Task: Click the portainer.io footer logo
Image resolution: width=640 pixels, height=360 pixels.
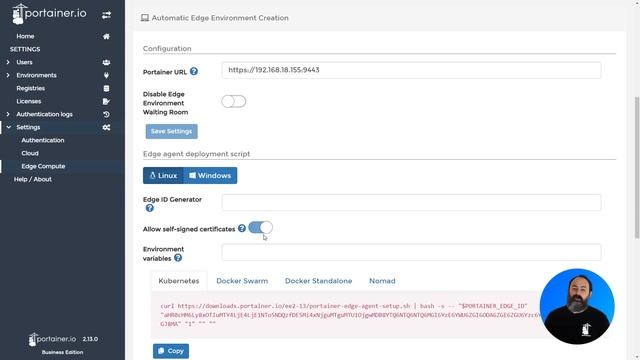Action: (52, 339)
